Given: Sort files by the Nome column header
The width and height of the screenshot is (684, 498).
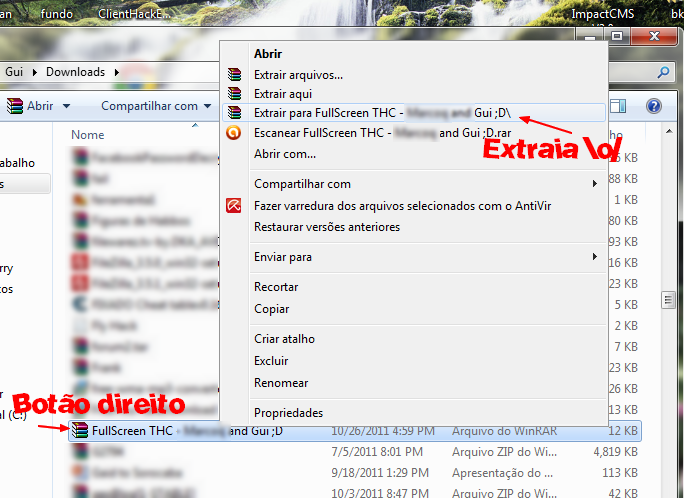Looking at the screenshot, I should [x=88, y=135].
